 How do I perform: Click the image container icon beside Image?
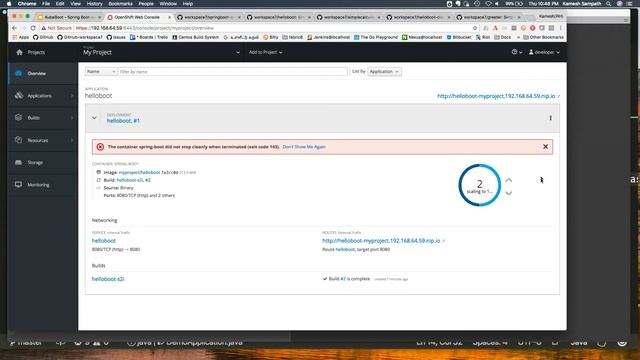pos(98,172)
